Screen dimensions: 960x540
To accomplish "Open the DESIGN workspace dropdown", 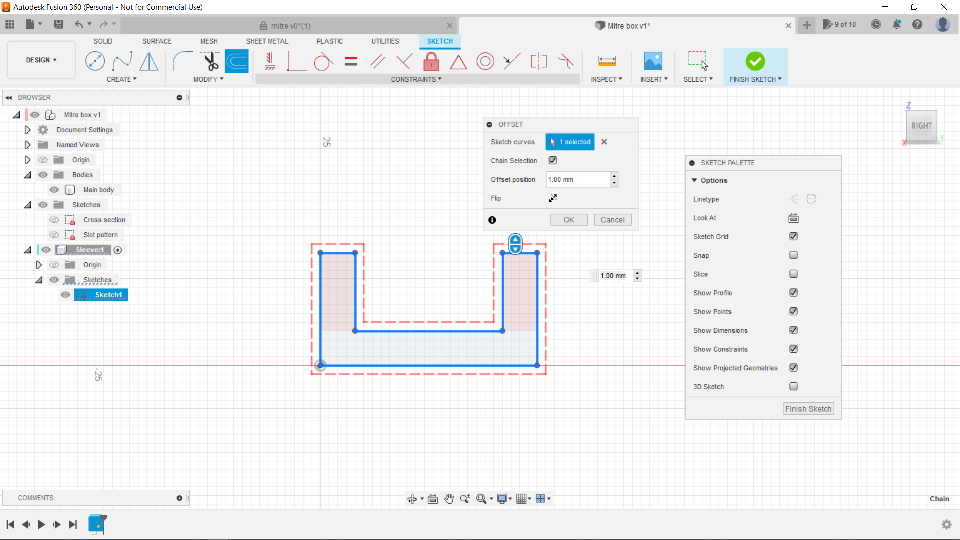I will pos(41,60).
